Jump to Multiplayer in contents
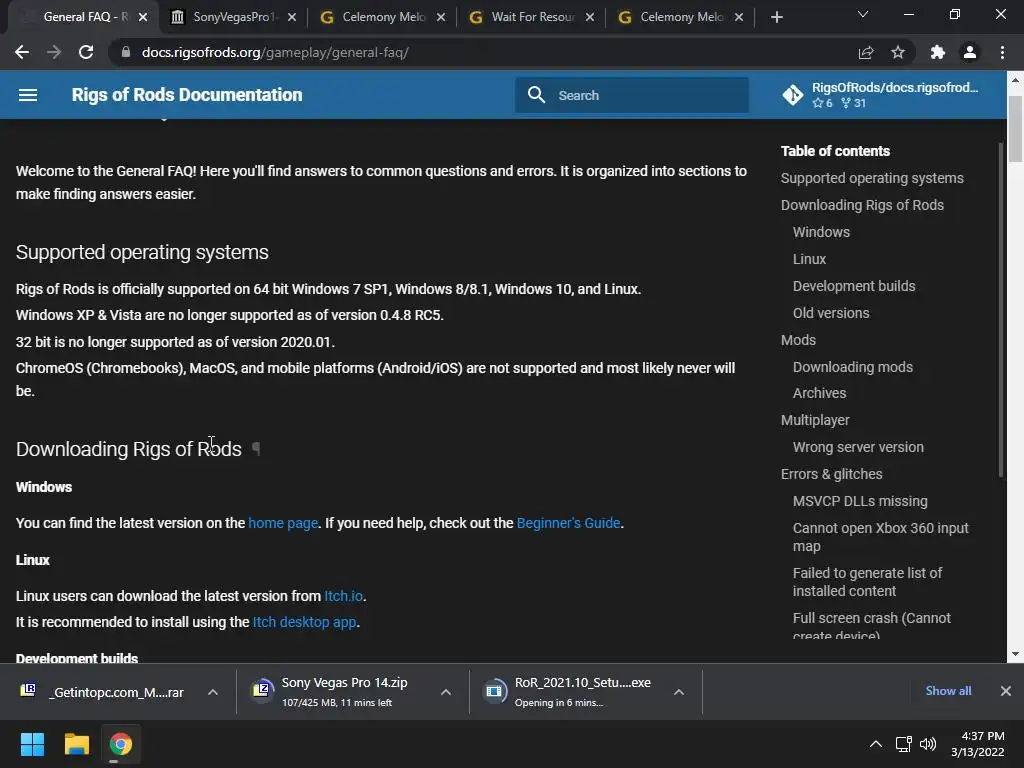1024x768 pixels. point(815,421)
